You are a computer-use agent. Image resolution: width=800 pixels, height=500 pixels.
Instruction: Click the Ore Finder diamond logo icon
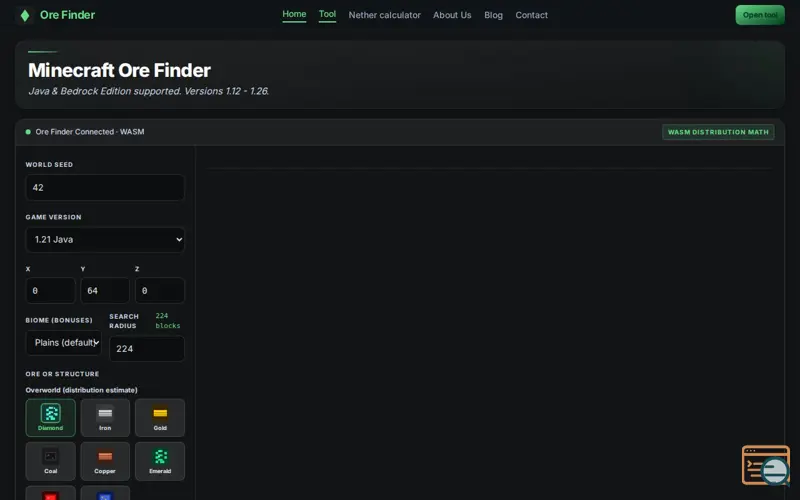pos(24,15)
